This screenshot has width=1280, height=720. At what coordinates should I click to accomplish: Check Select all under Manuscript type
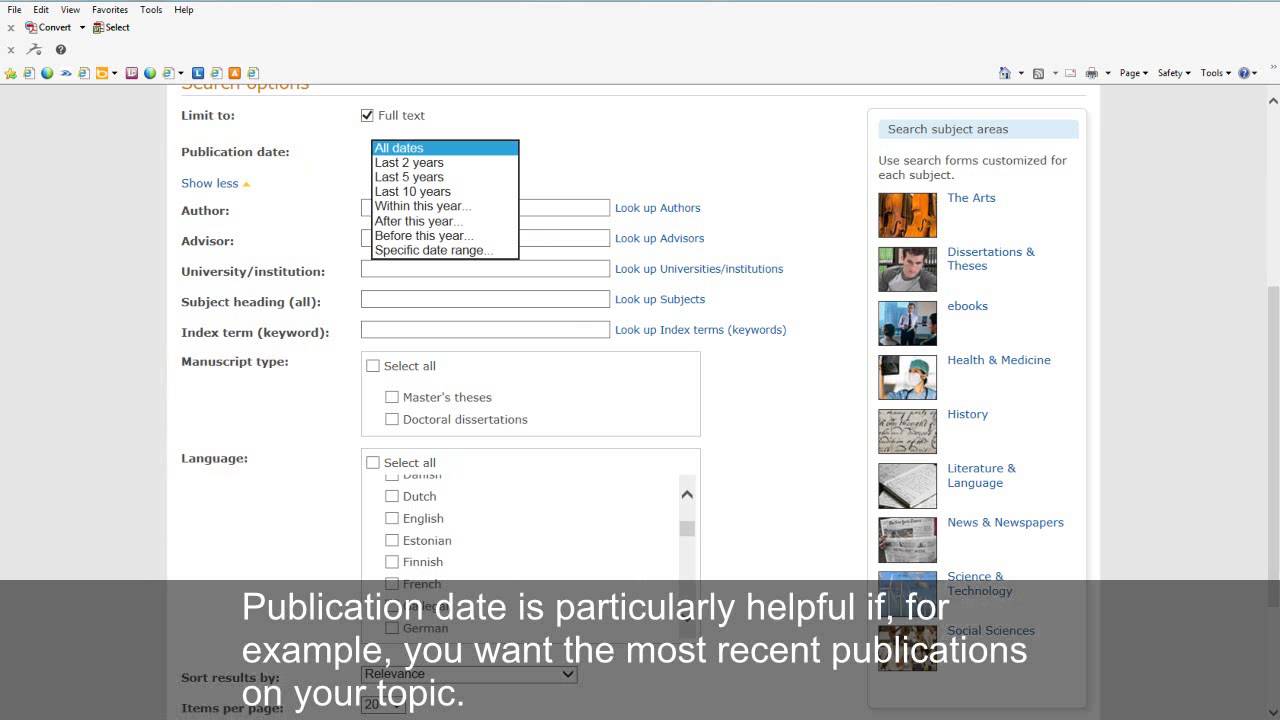[373, 366]
